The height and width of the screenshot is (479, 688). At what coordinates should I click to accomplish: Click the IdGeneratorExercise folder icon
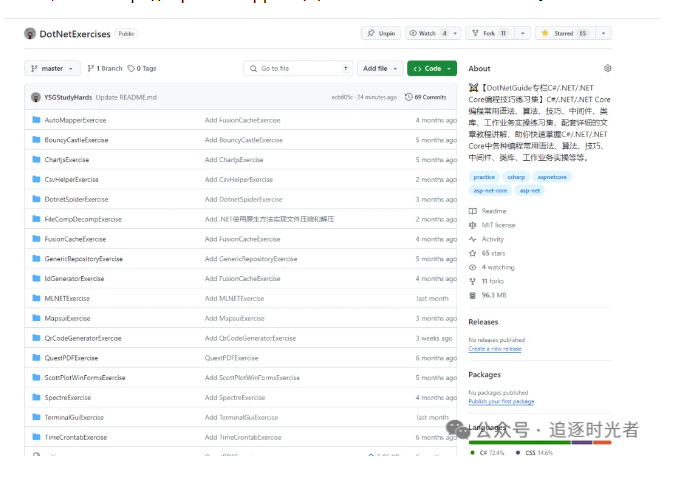coord(36,278)
